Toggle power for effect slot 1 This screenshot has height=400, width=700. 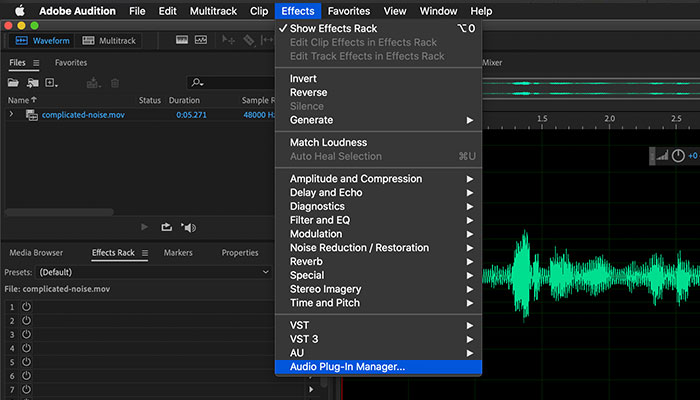pyautogui.click(x=26, y=307)
